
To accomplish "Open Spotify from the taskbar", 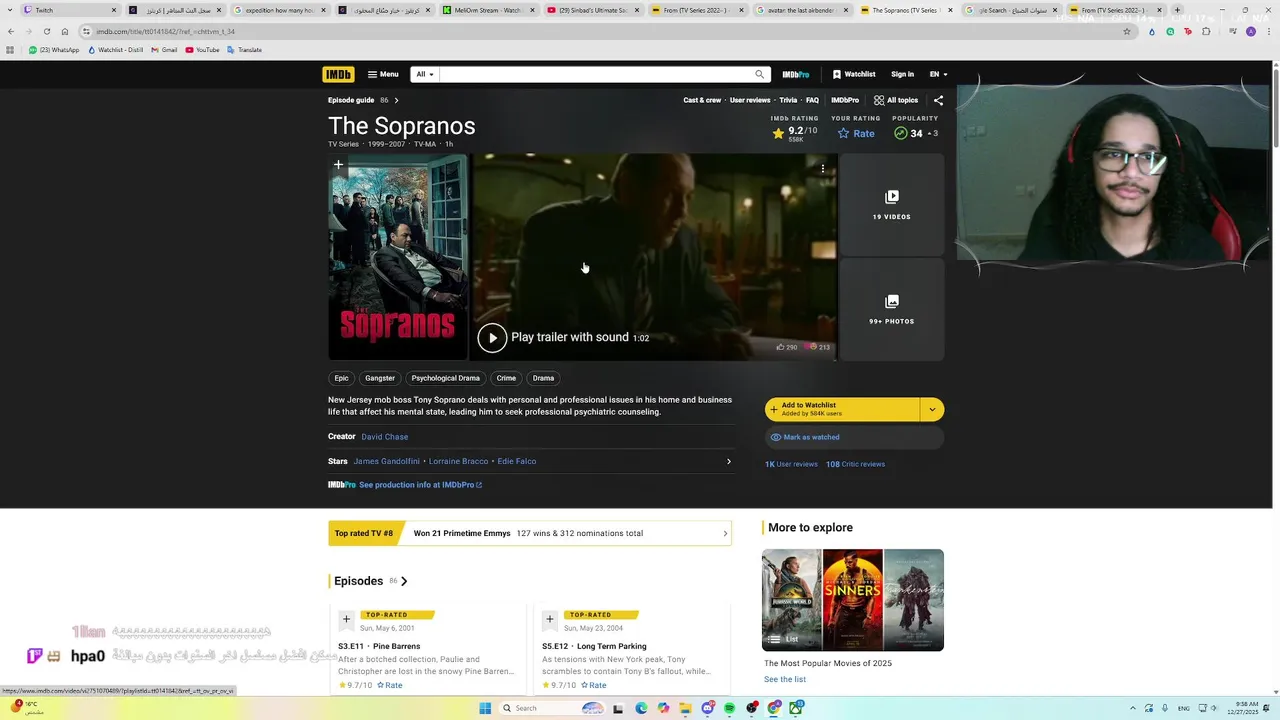I will click(x=729, y=708).
